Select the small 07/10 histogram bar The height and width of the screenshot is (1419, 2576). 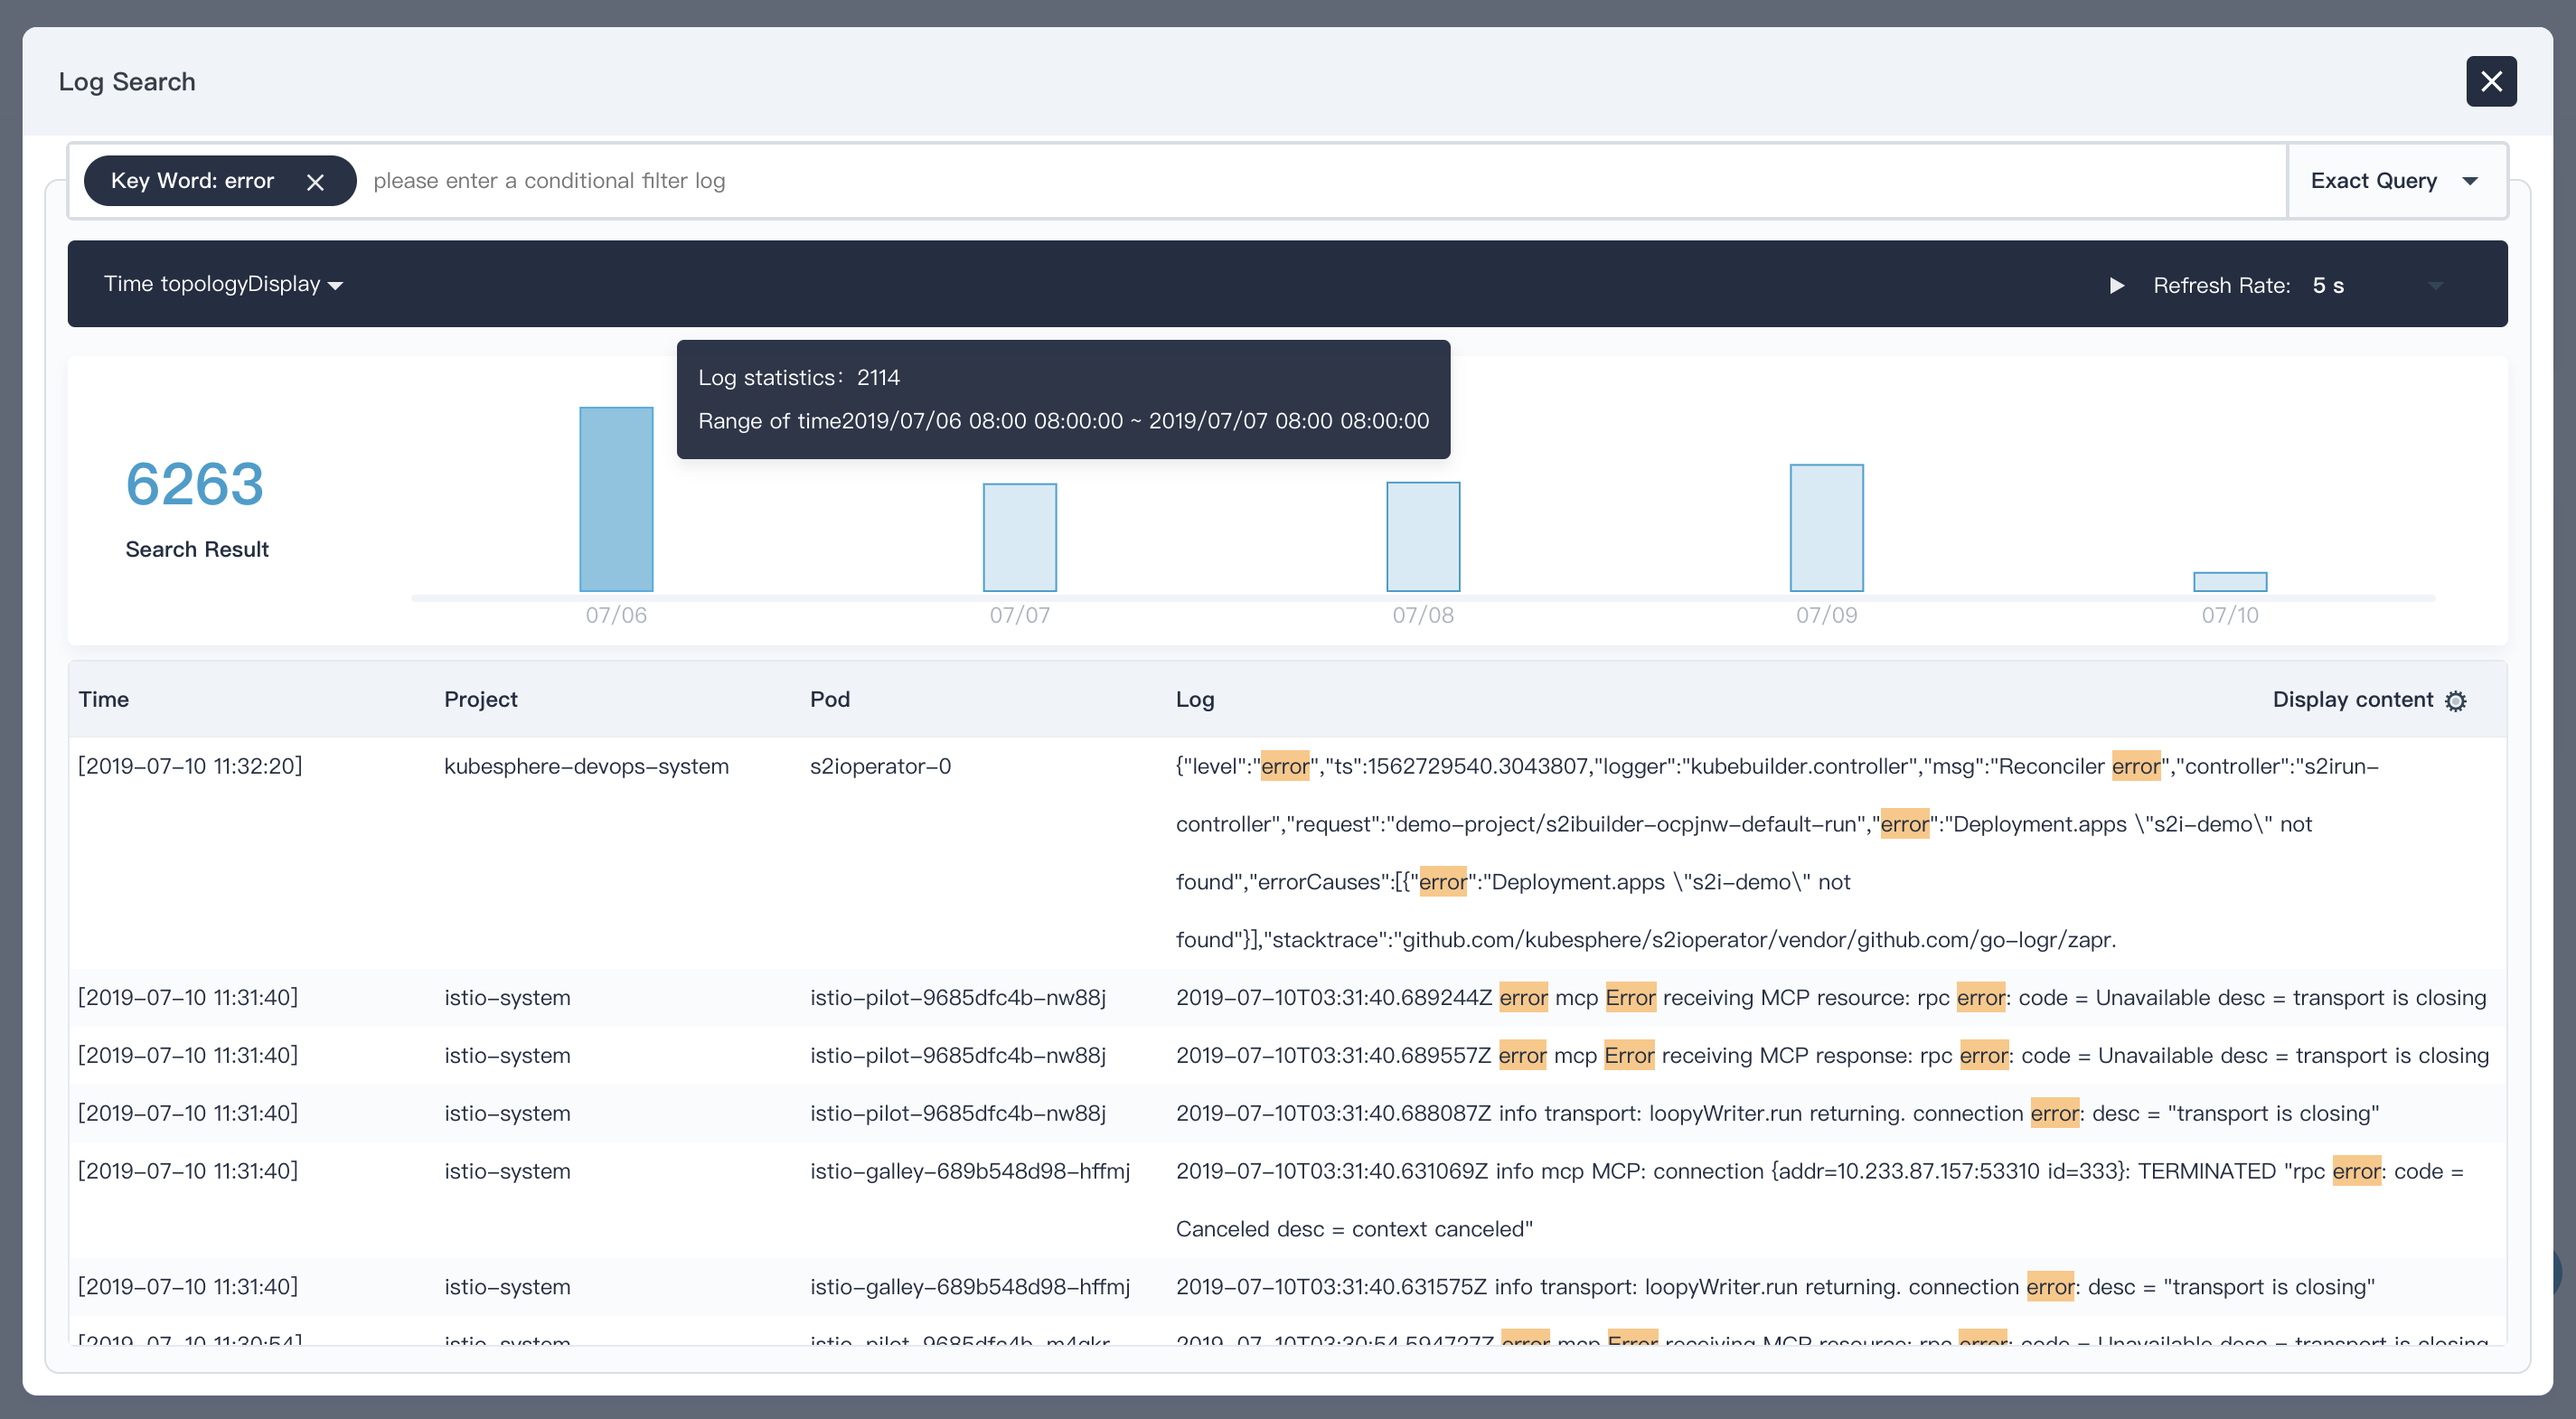coord(2229,581)
